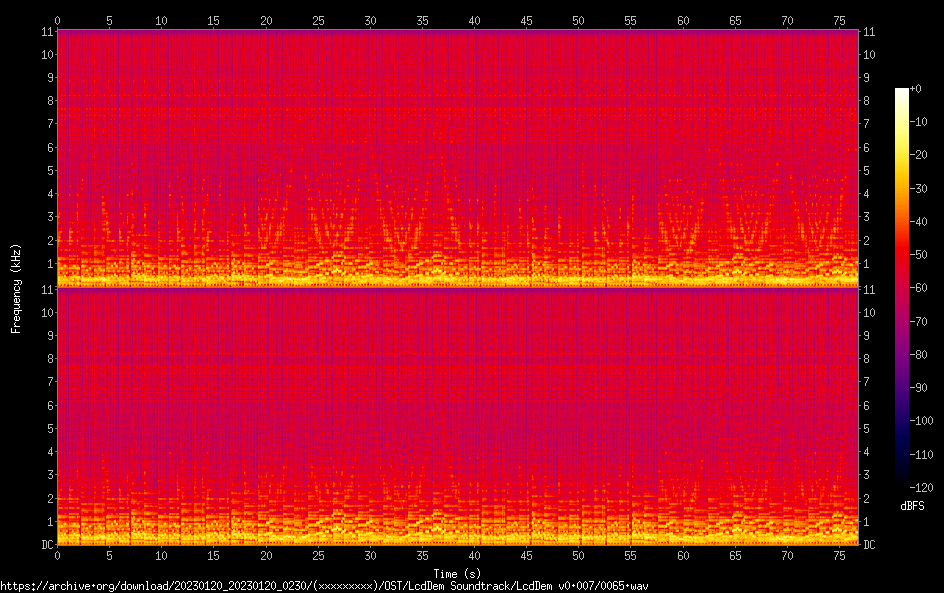Click the 11 kHz label at top-left corner

pos(45,32)
